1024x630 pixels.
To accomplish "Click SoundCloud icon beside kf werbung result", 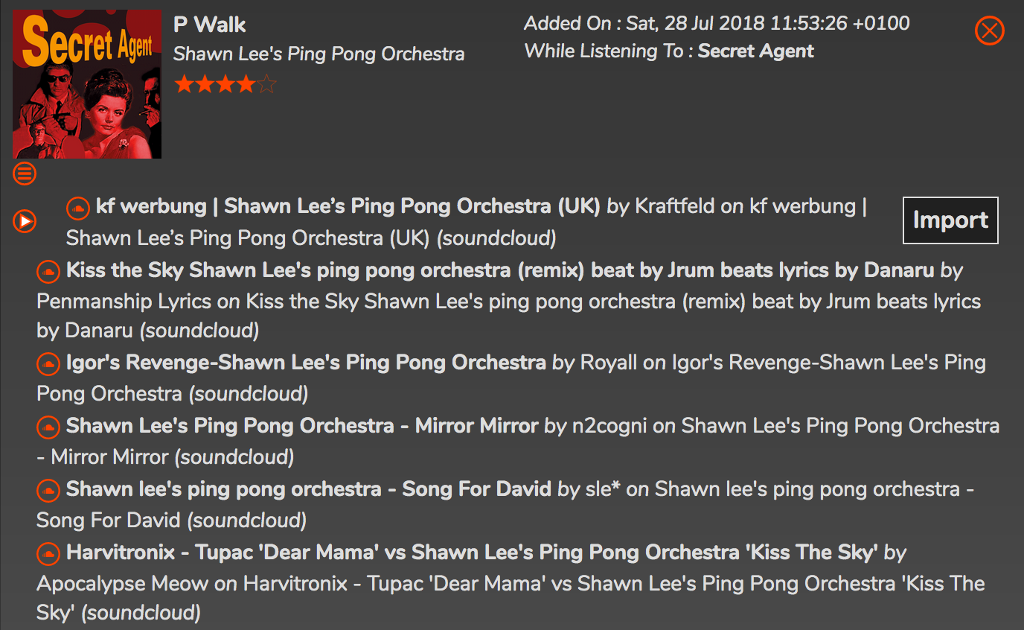I will (x=78, y=208).
